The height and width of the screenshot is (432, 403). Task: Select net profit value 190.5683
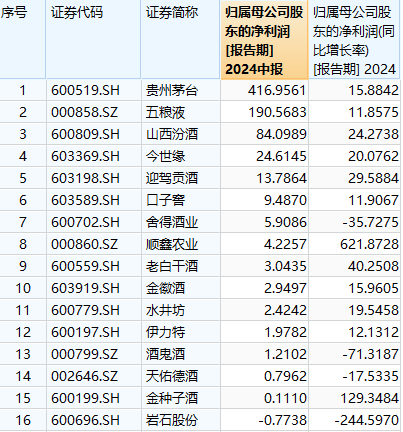[x=277, y=112]
